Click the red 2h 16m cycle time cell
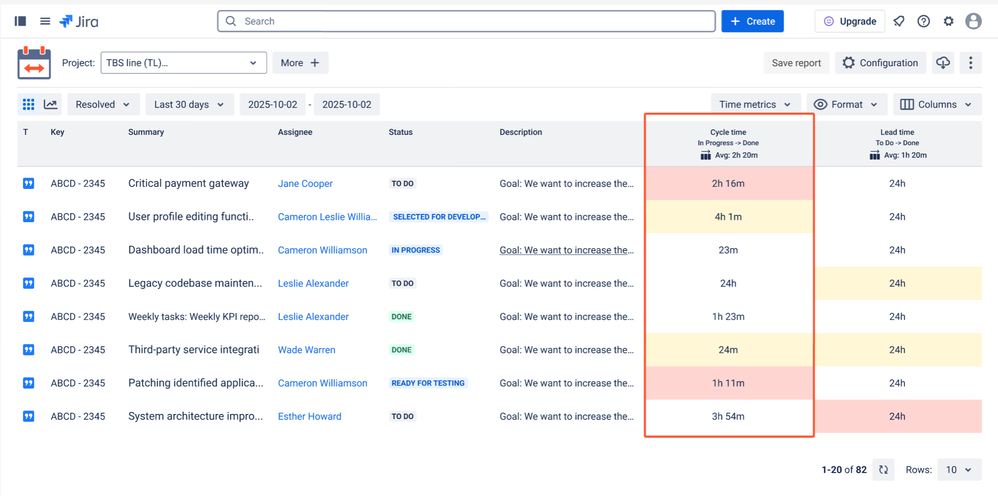The width and height of the screenshot is (998, 496). 728,184
